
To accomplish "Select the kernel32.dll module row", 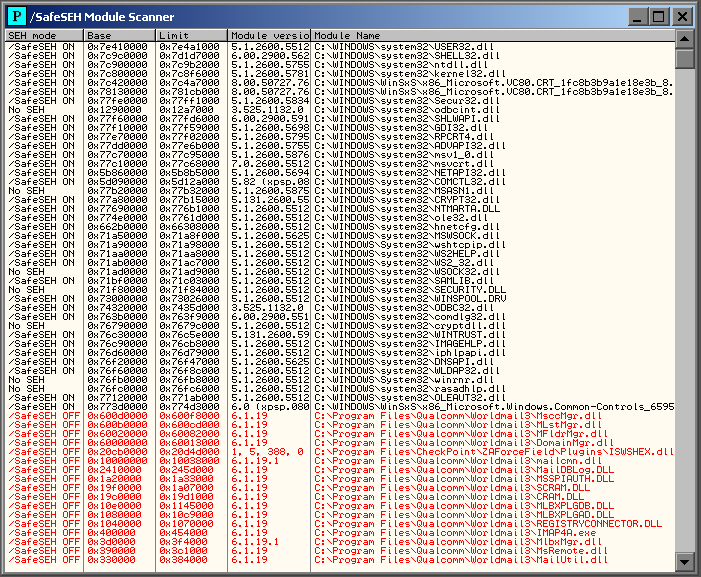I will [340, 73].
